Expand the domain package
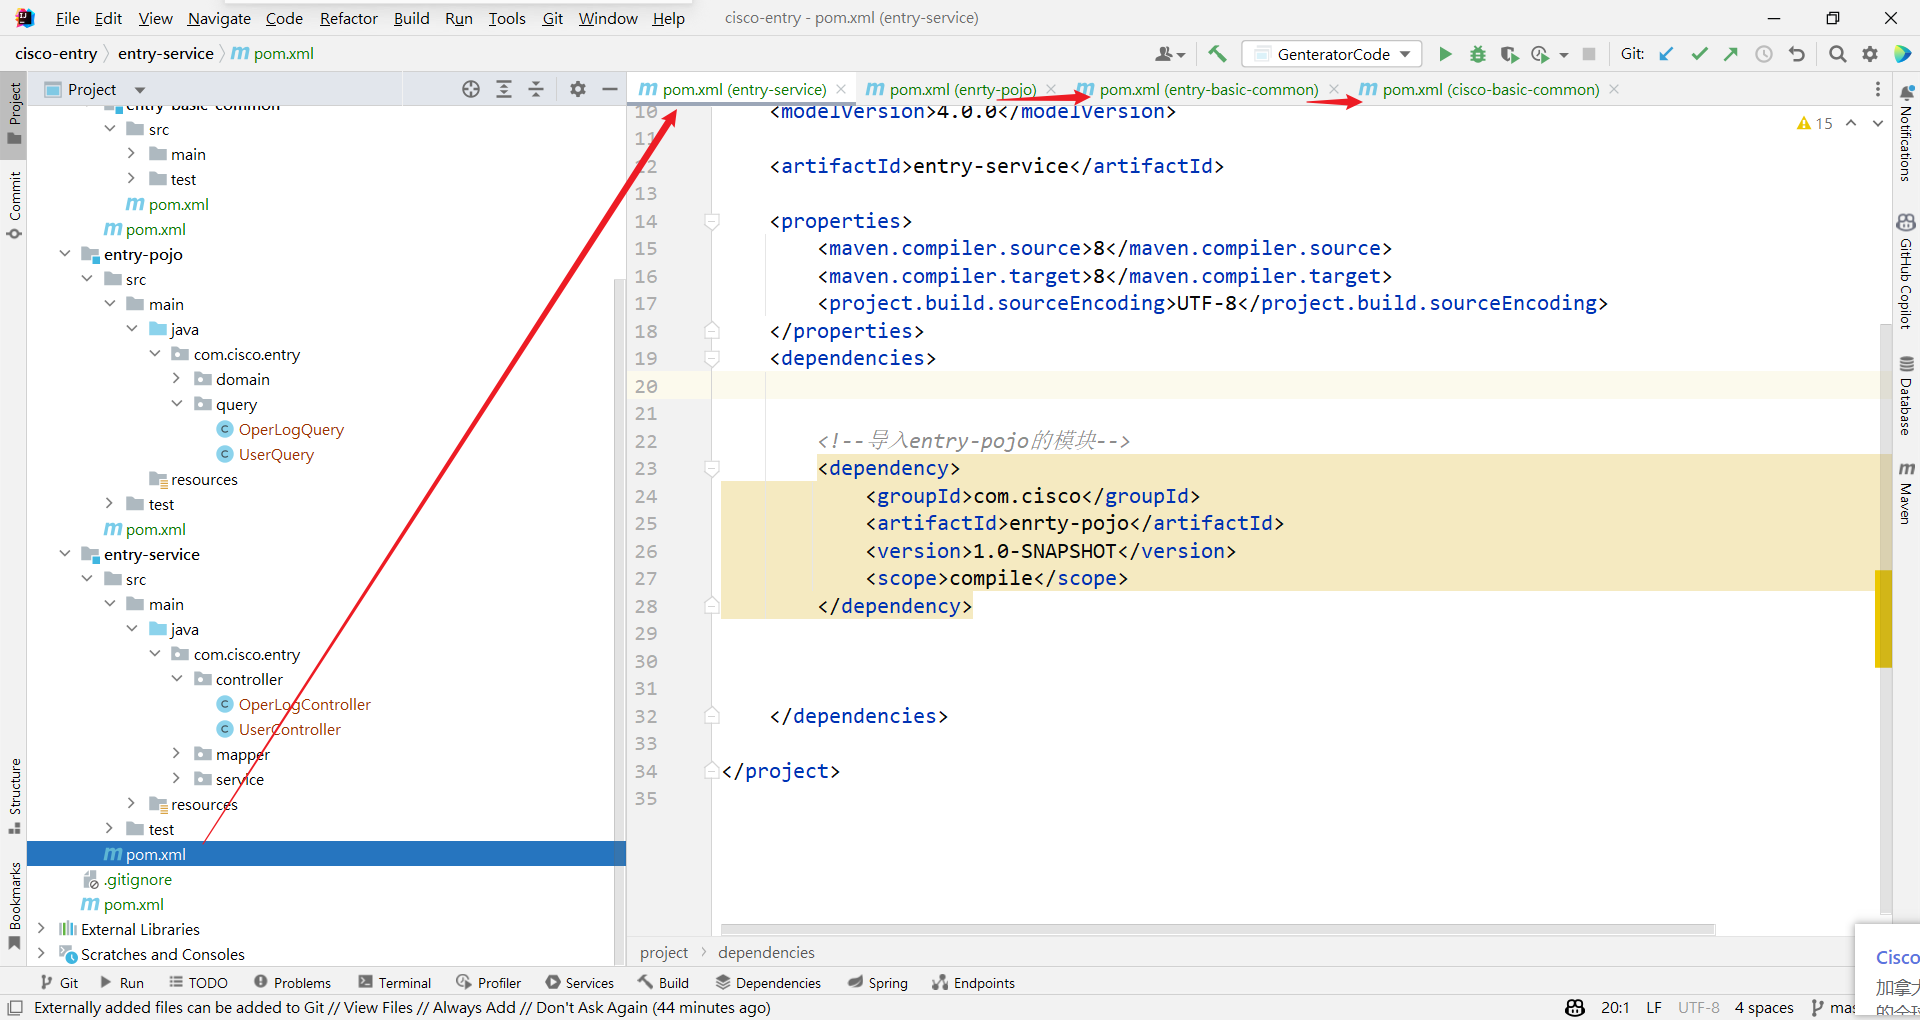The height and width of the screenshot is (1020, 1920). (x=177, y=379)
